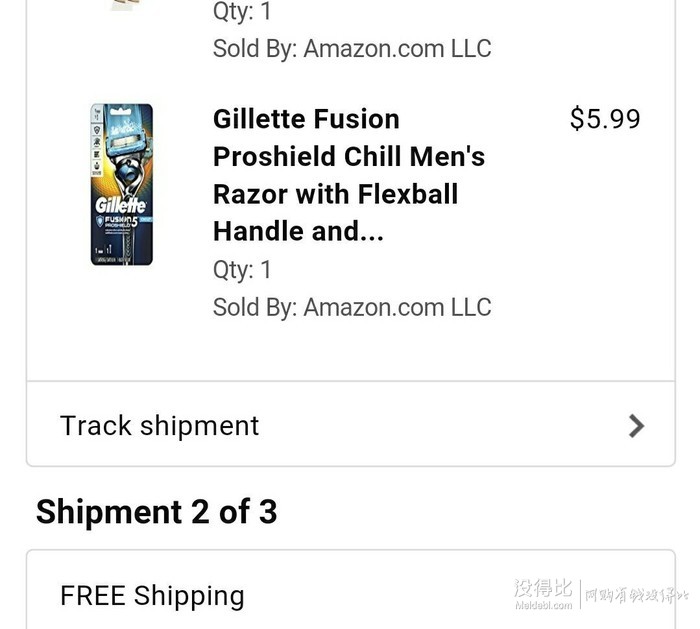Click the Chinese characters watermark logo
This screenshot has height=629, width=700.
point(543,588)
